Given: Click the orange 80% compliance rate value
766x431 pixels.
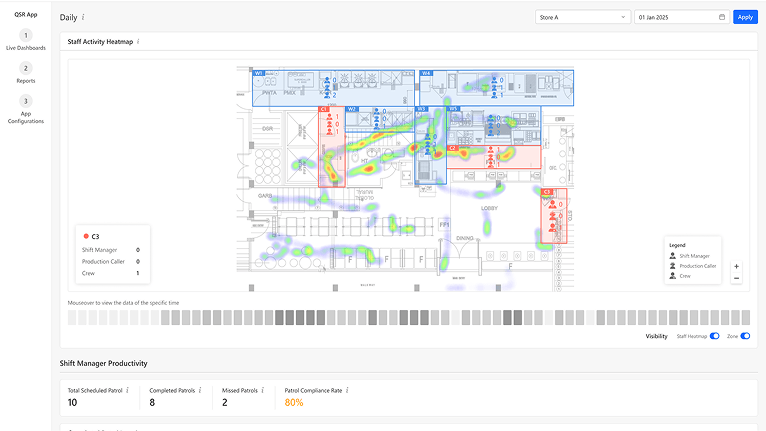Looking at the screenshot, I should pos(294,403).
